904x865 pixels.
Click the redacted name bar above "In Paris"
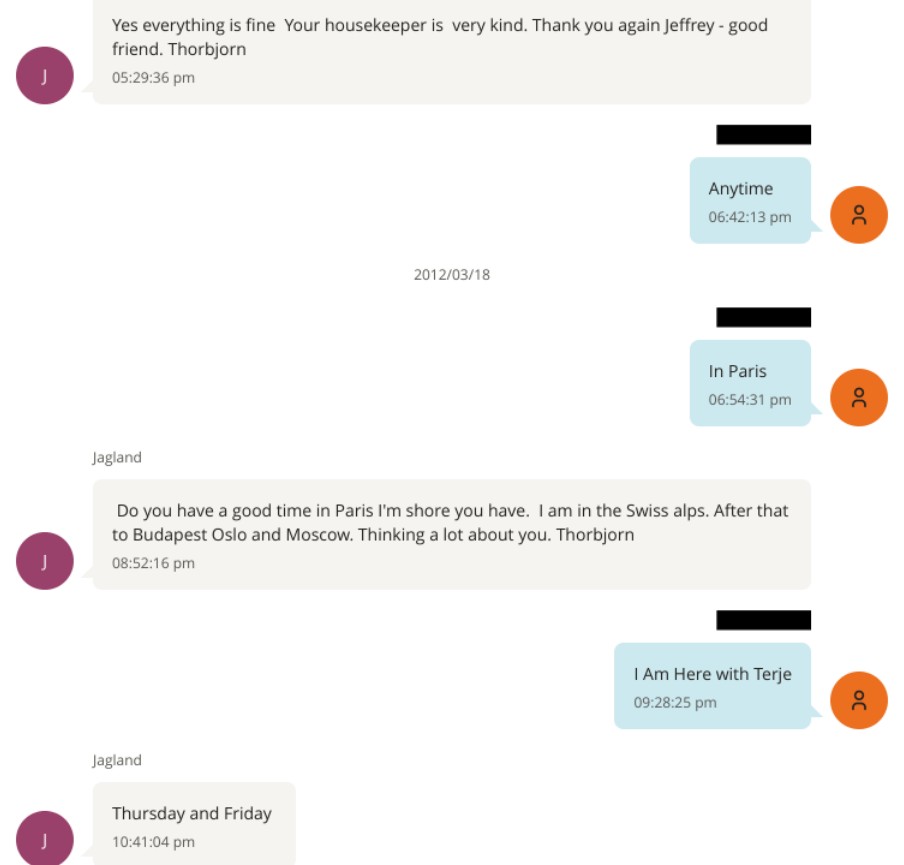pos(763,318)
